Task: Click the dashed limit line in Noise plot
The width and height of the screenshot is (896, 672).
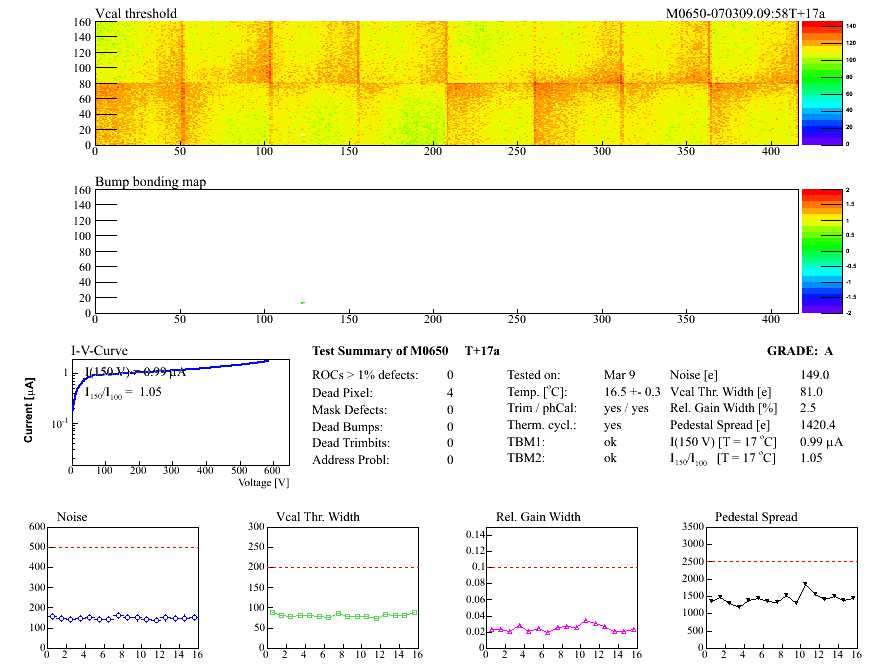Action: pyautogui.click(x=120, y=547)
